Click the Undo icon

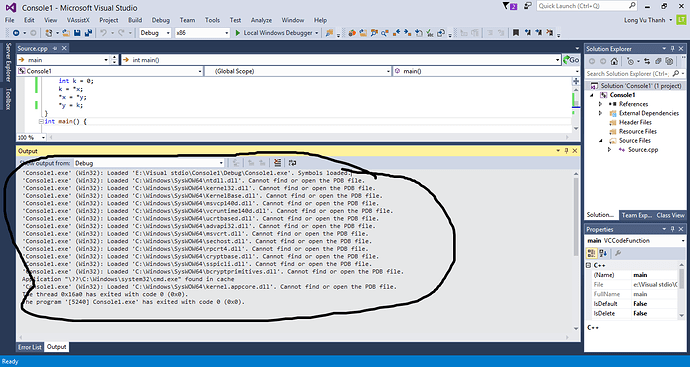coord(103,33)
